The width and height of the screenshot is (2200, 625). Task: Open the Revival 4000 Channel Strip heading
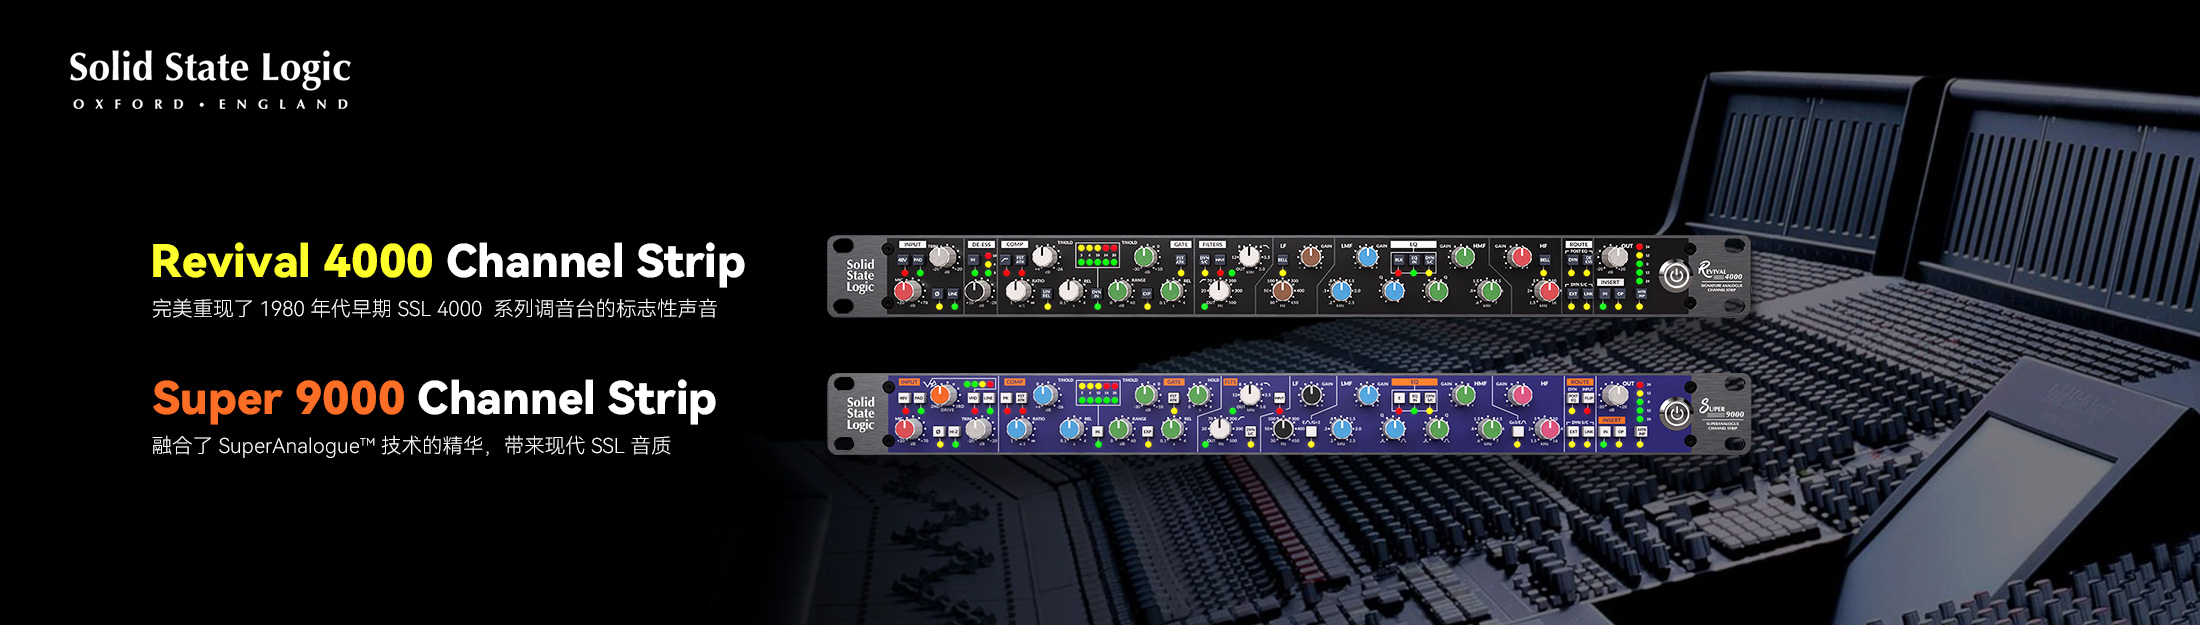point(448,262)
